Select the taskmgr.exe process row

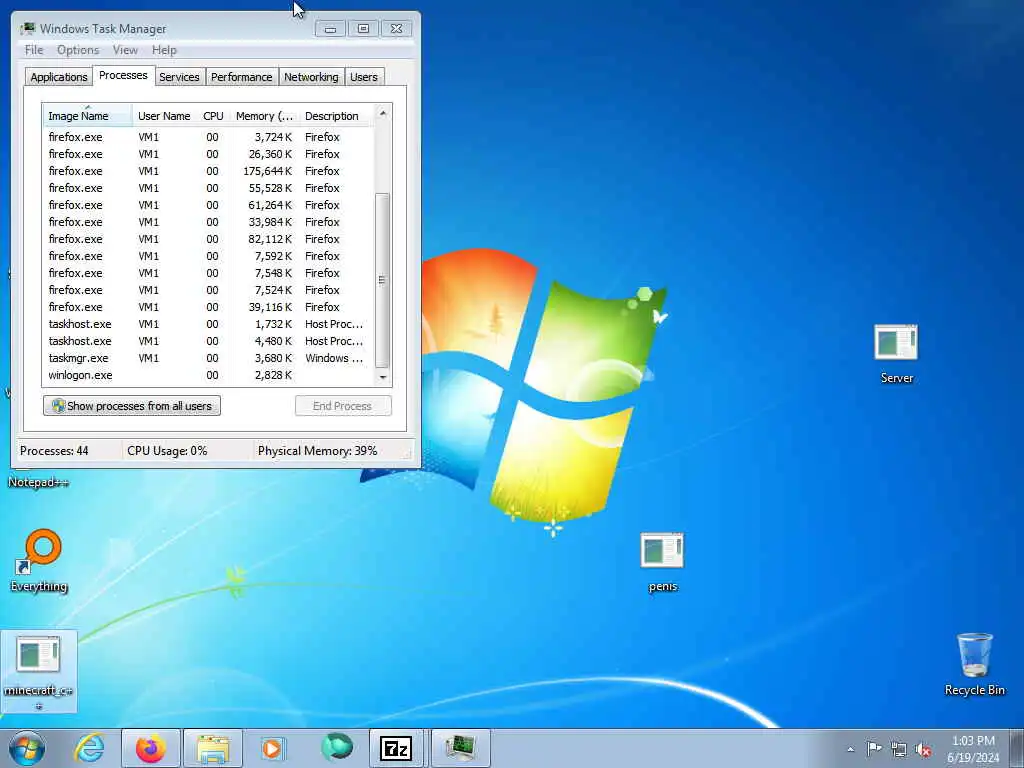coord(209,358)
